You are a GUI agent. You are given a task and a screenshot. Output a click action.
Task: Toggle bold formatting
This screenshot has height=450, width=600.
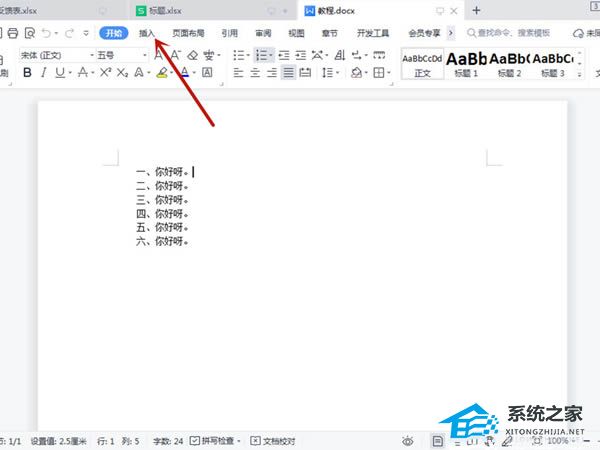(x=27, y=72)
